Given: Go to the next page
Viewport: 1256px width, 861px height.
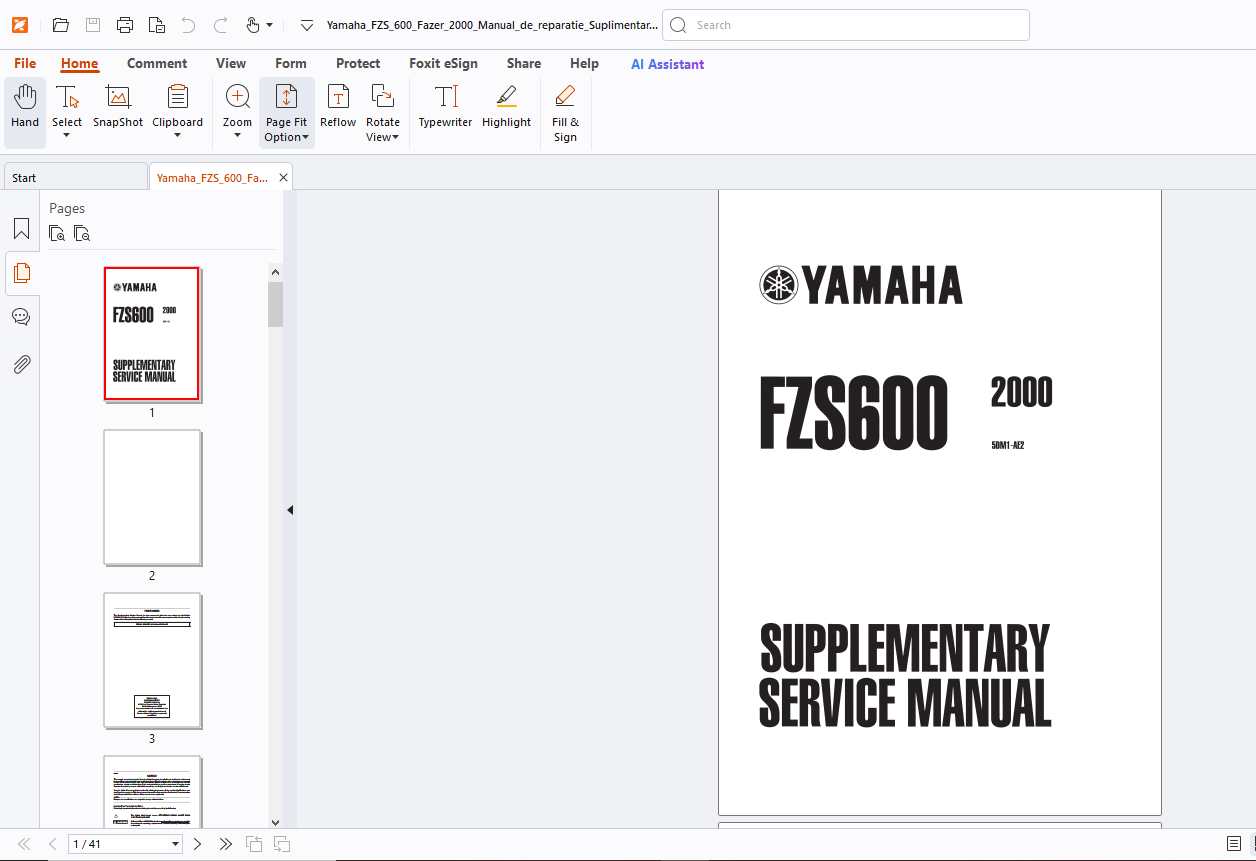Looking at the screenshot, I should click(197, 844).
